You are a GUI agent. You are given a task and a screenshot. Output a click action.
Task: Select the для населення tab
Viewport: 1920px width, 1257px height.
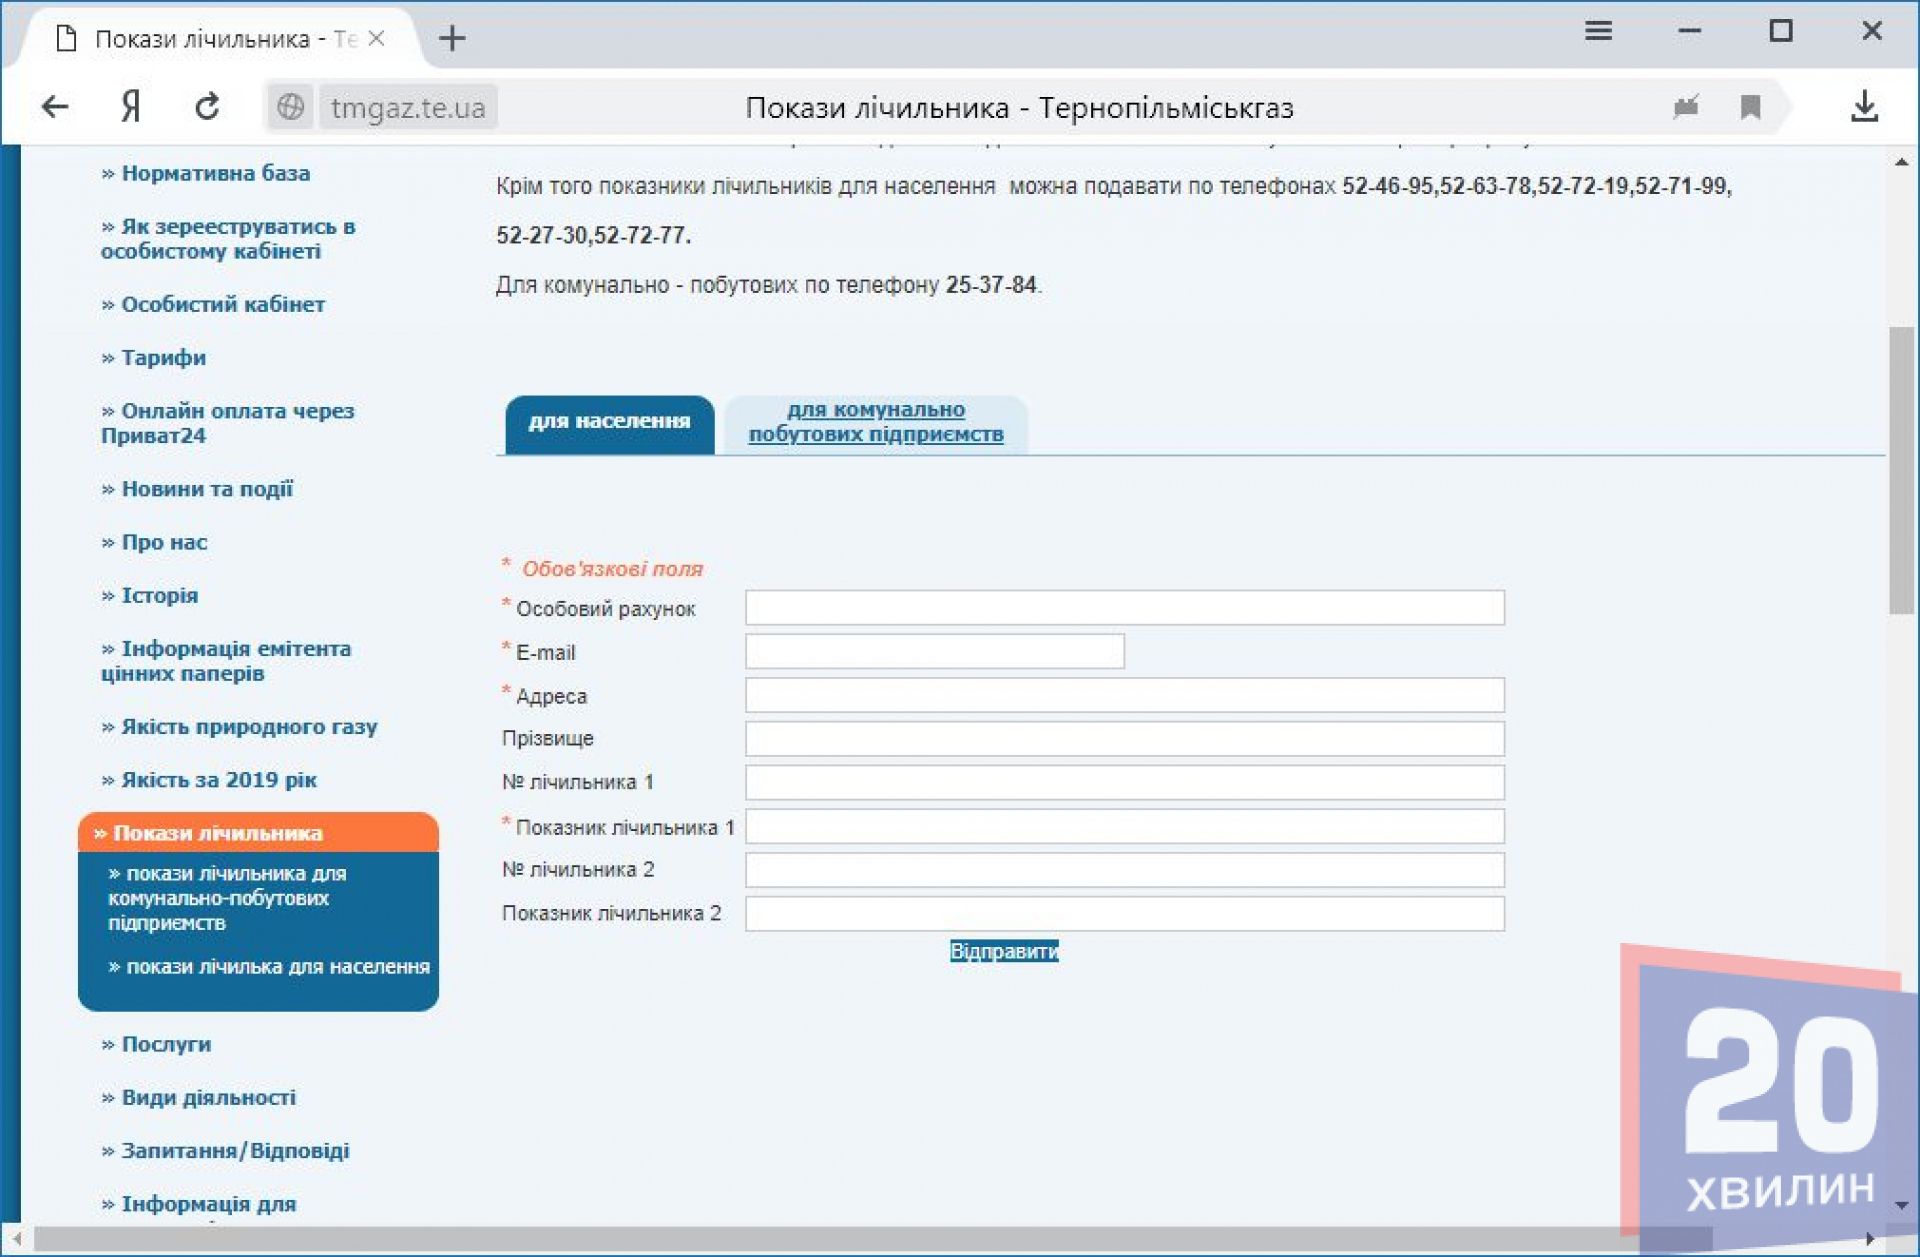coord(609,422)
